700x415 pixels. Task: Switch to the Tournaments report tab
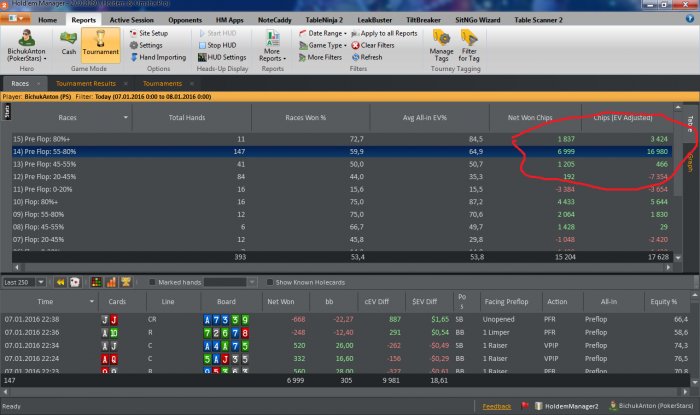coord(162,83)
